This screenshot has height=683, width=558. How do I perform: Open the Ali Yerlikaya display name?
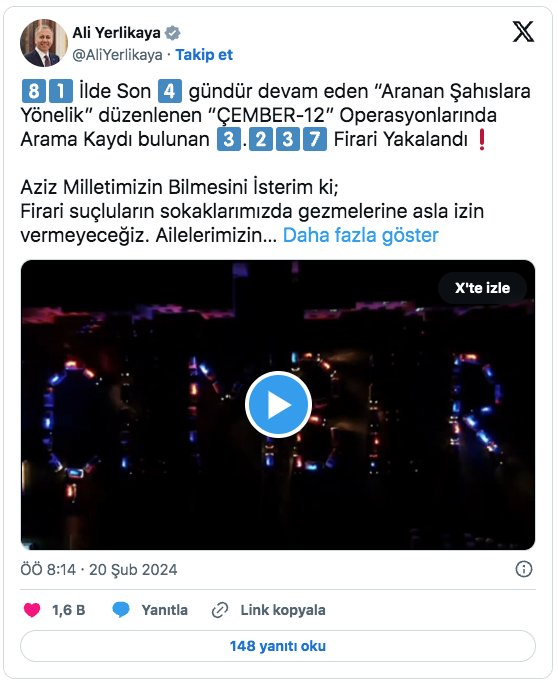(x=116, y=33)
